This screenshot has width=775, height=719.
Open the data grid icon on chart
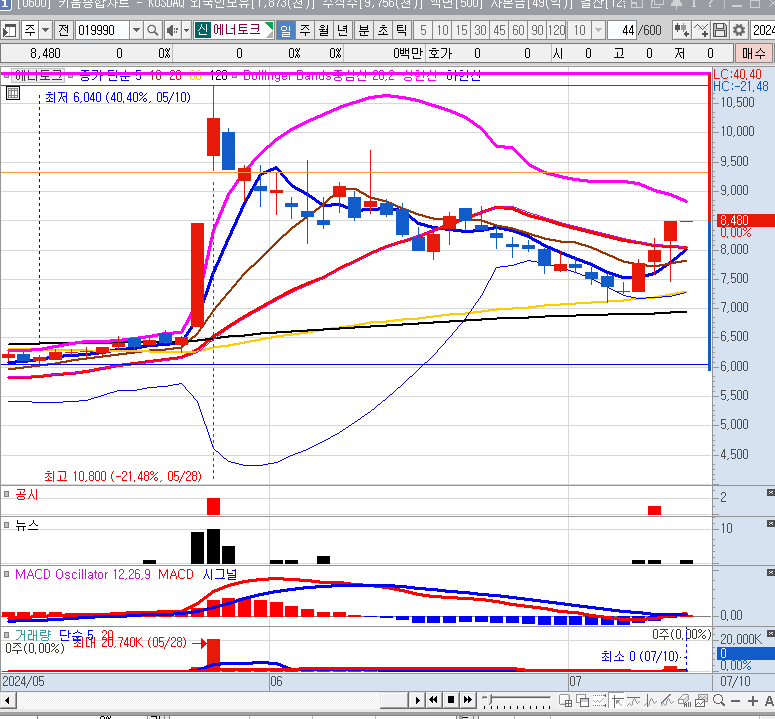(x=13, y=94)
